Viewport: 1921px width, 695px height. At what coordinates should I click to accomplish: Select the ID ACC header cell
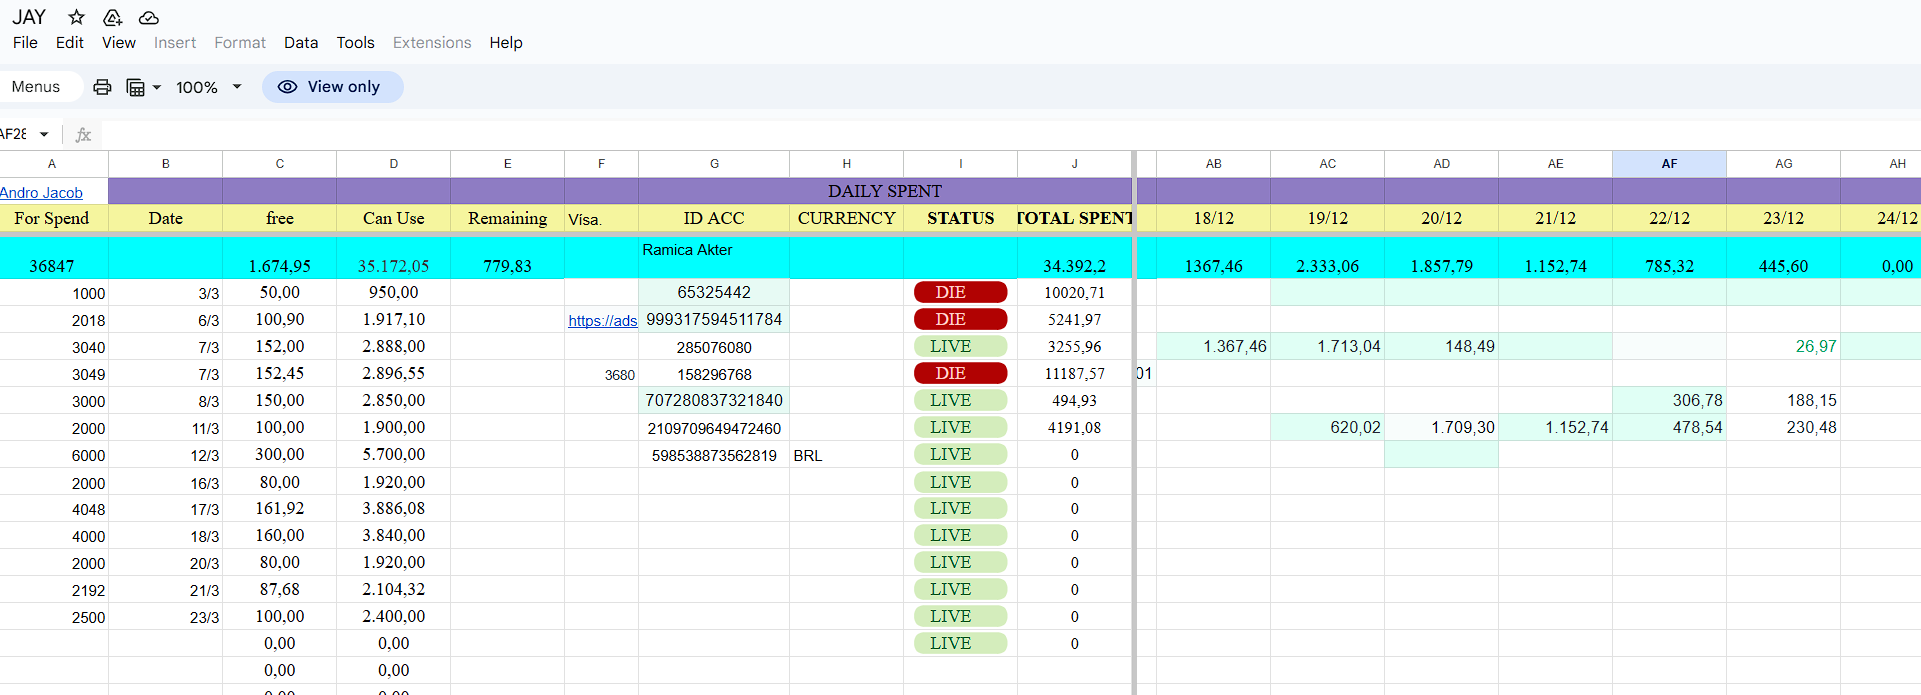714,218
